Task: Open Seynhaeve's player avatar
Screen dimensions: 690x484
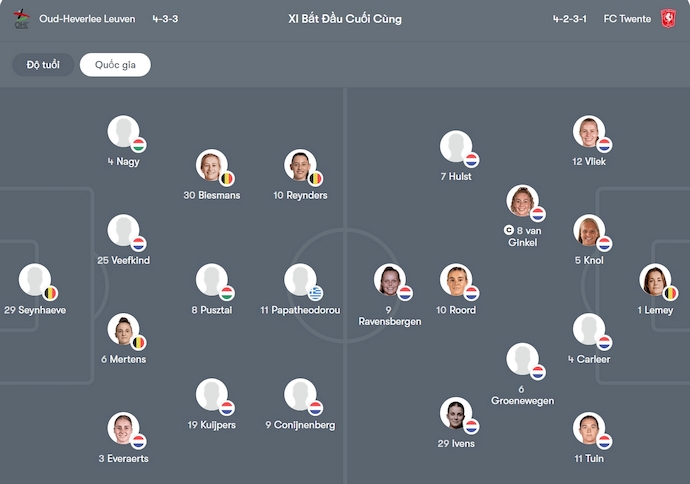Action: pos(34,280)
